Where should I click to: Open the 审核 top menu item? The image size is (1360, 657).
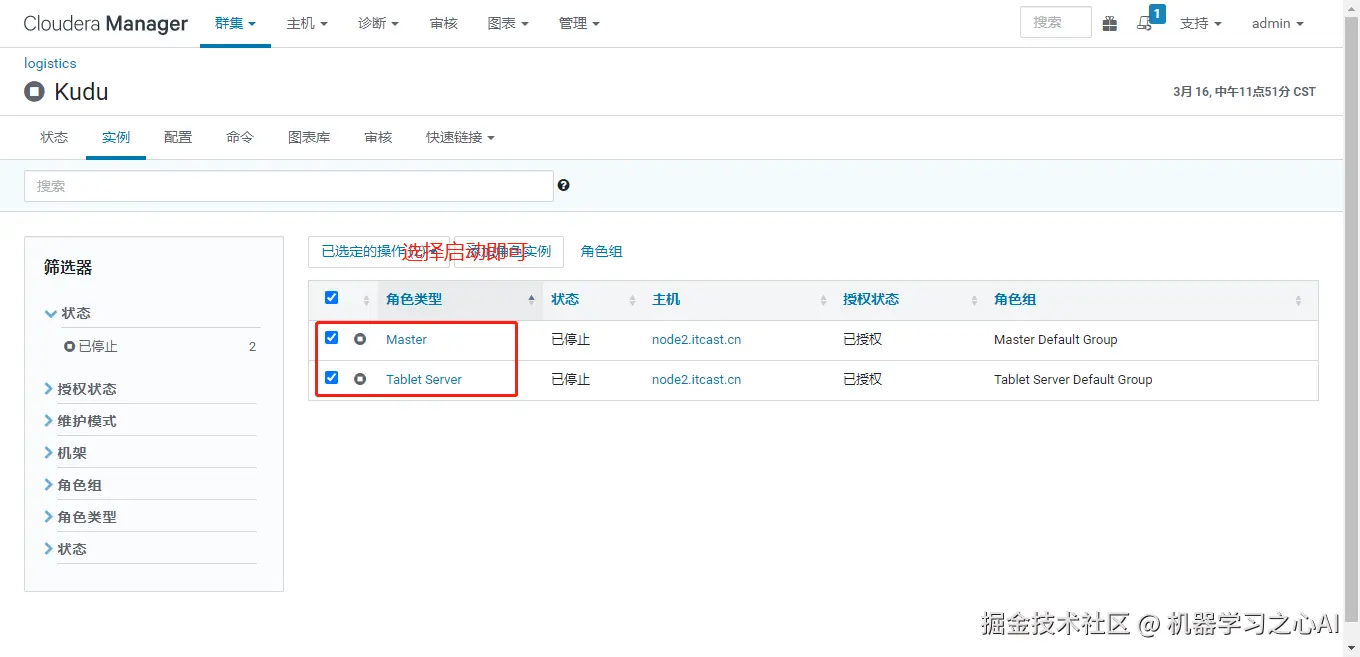tap(443, 23)
